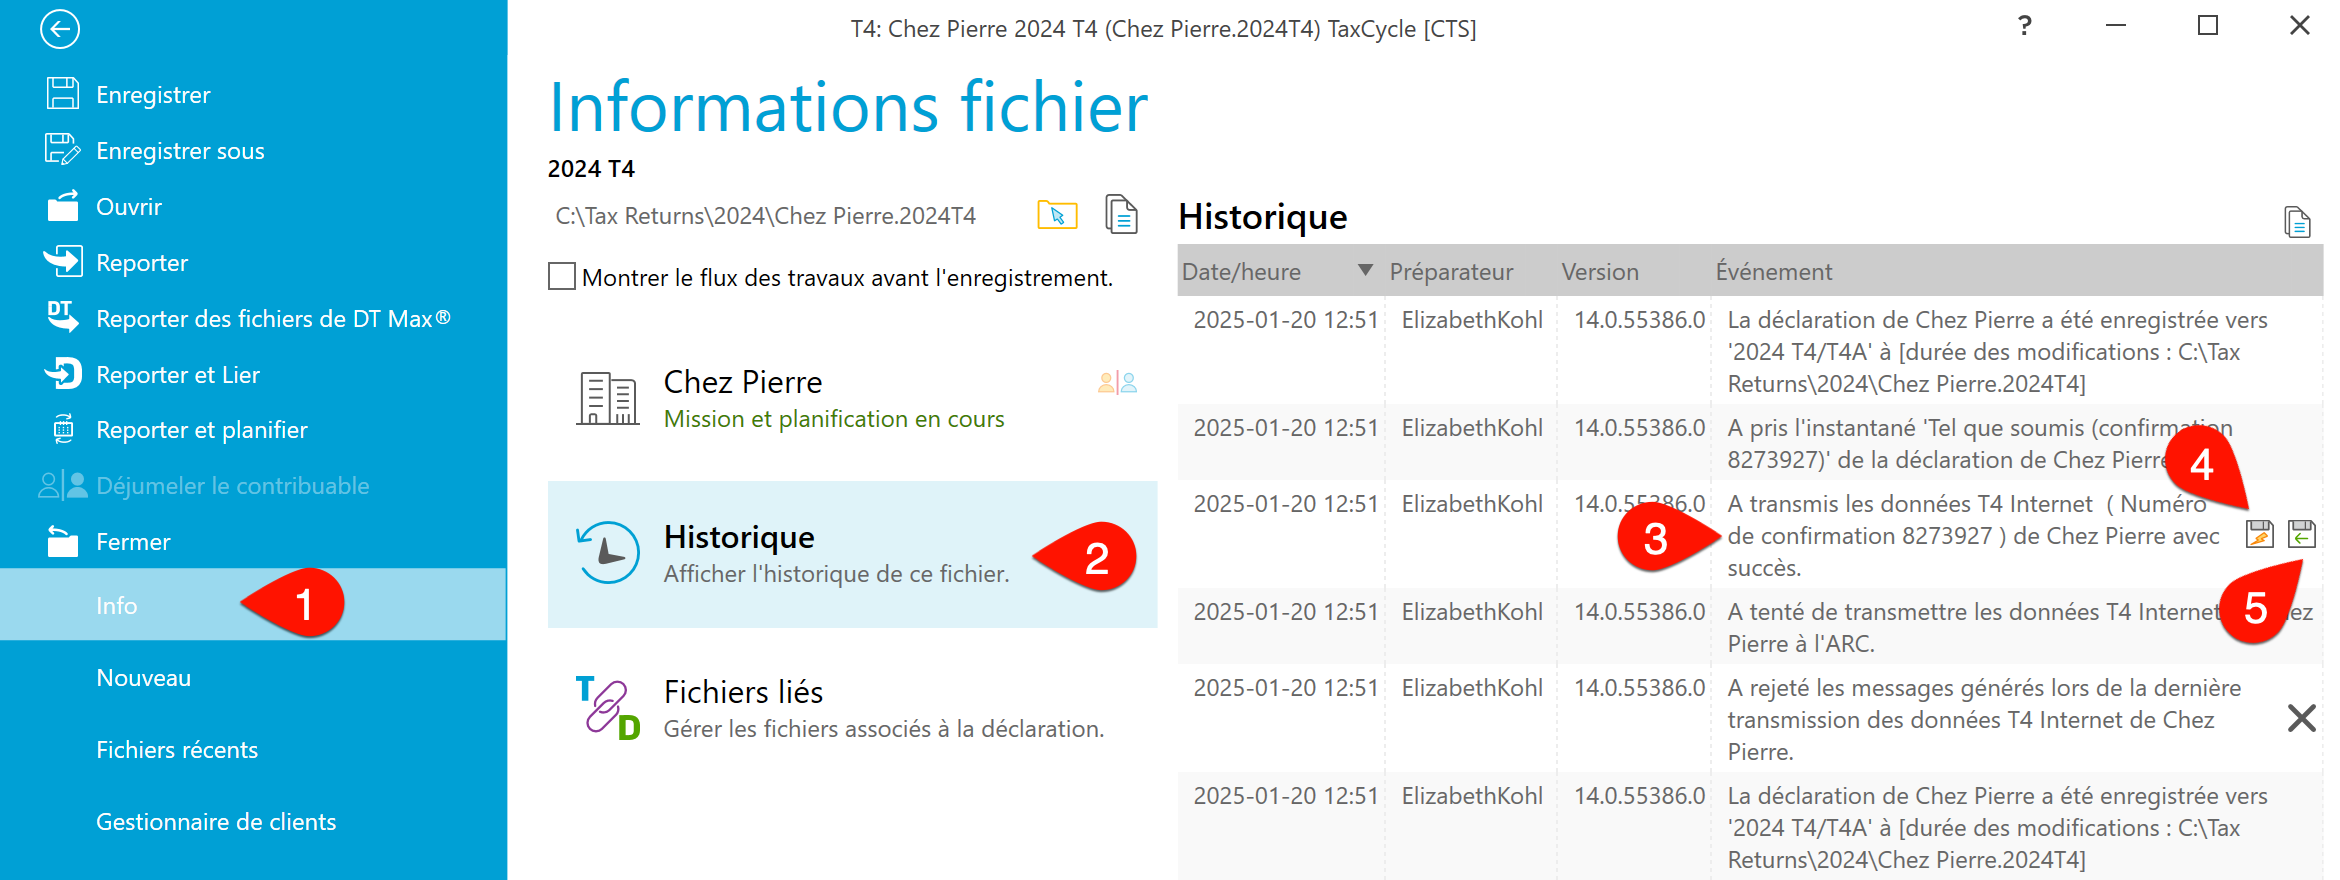Click the Version column header
This screenshot has width=2340, height=880.
point(1600,271)
